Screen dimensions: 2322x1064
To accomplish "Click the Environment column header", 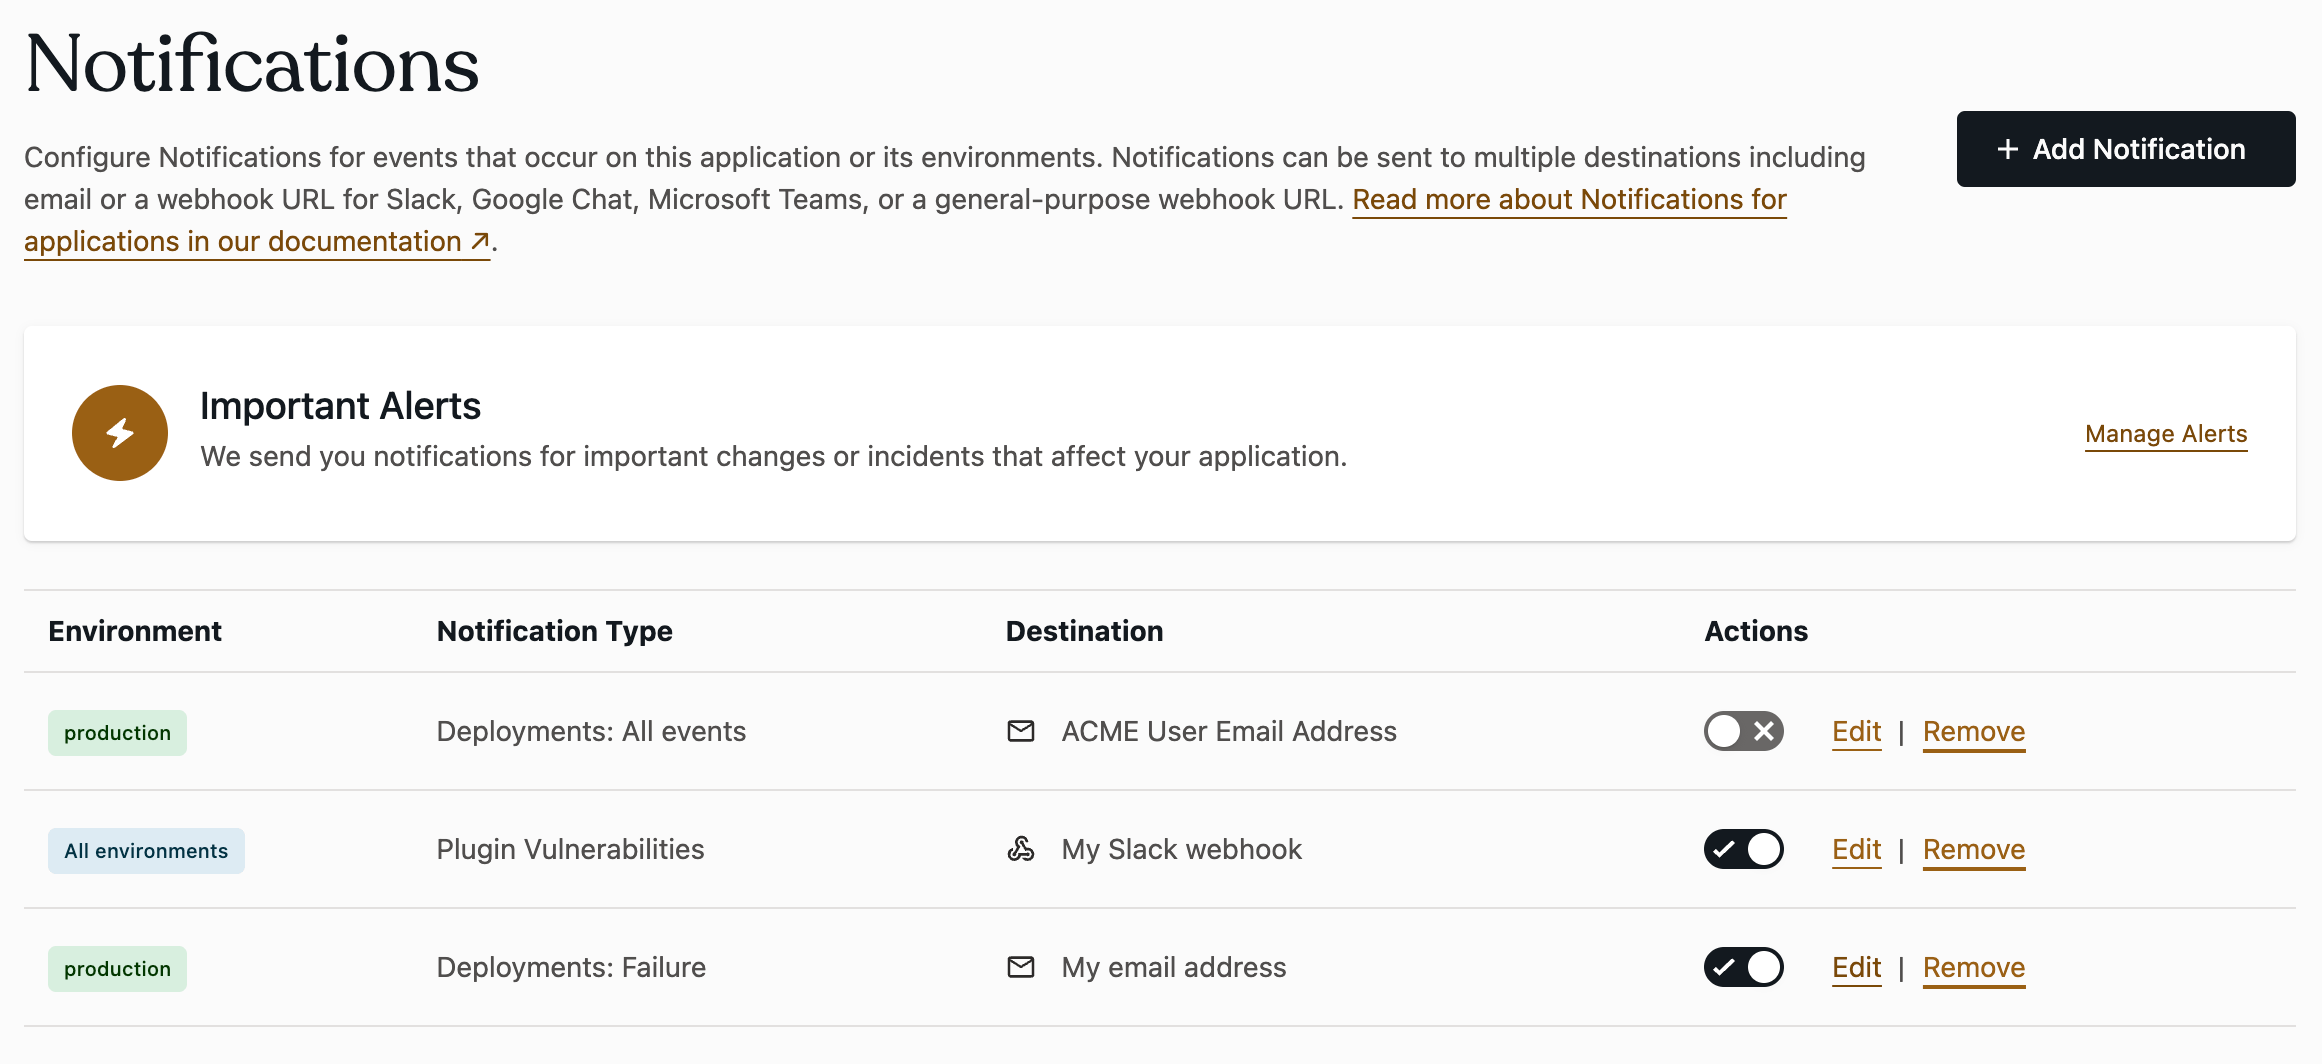I will point(135,630).
